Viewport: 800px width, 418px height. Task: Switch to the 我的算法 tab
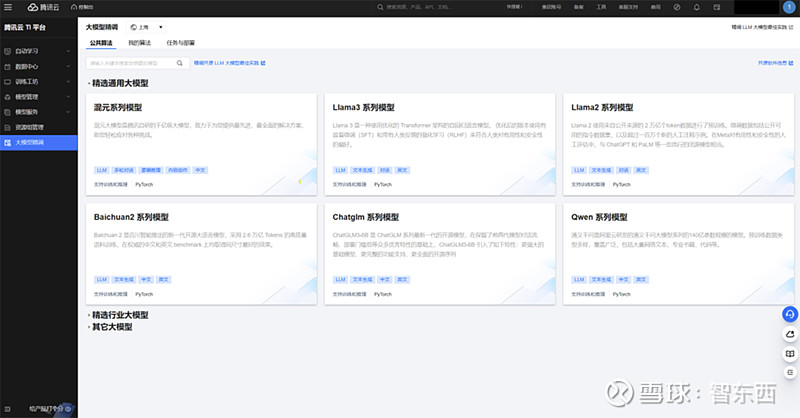pyautogui.click(x=140, y=44)
